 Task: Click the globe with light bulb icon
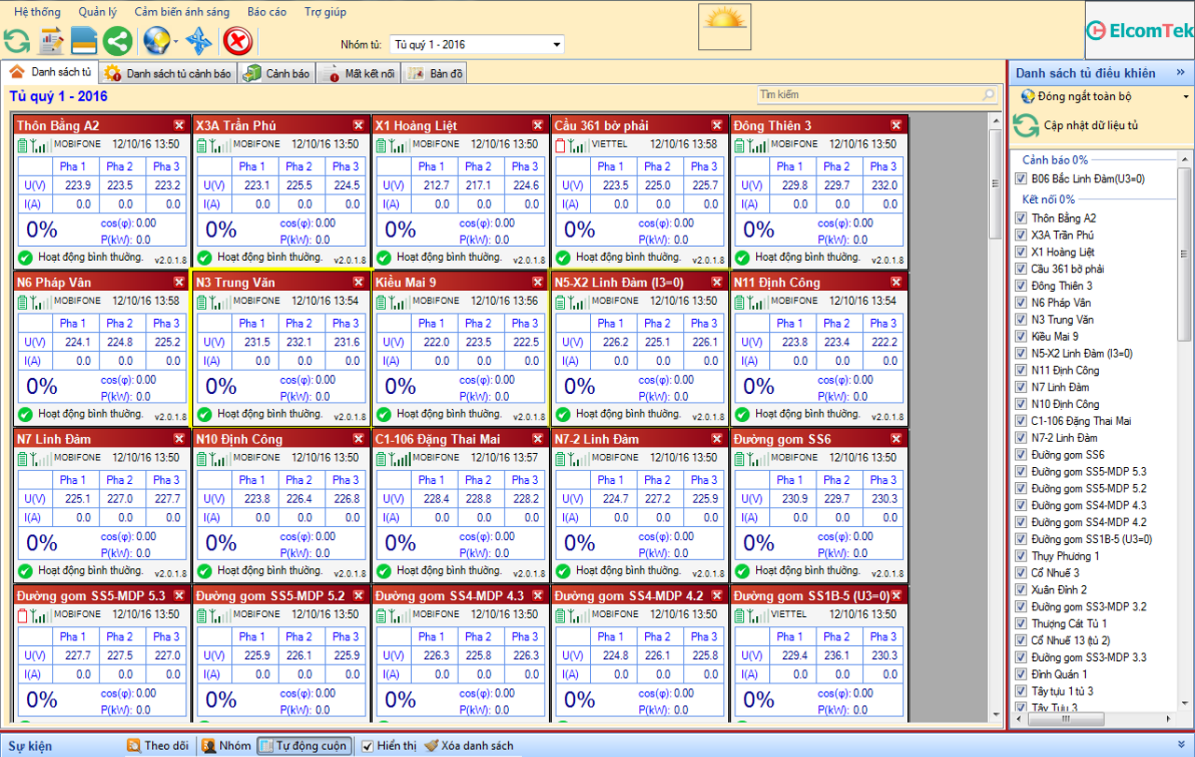coord(156,41)
